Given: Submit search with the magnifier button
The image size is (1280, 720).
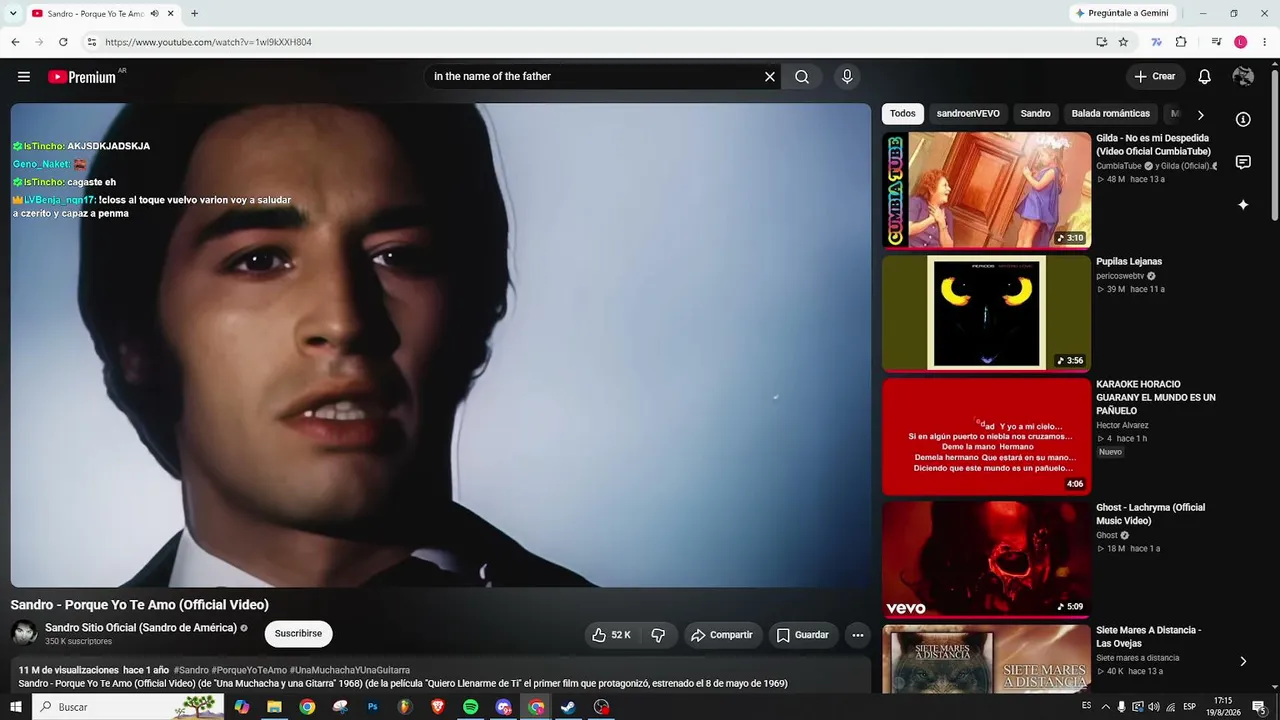Looking at the screenshot, I should [802, 77].
